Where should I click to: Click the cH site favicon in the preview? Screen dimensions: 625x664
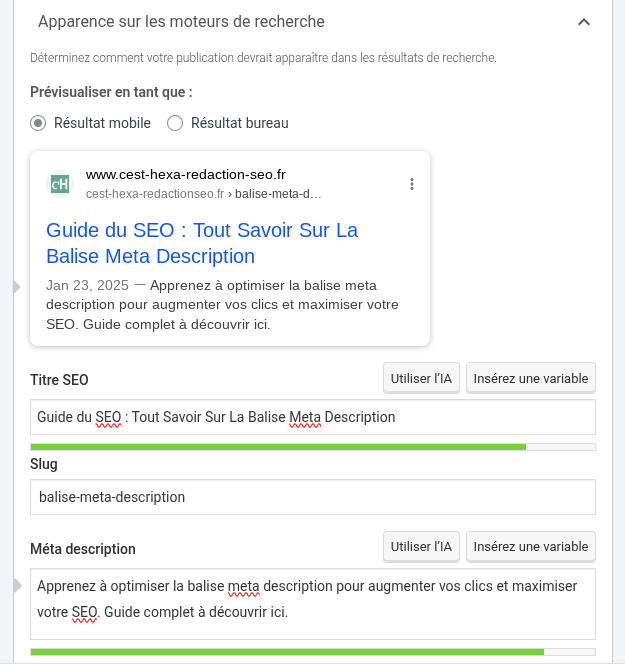60,184
